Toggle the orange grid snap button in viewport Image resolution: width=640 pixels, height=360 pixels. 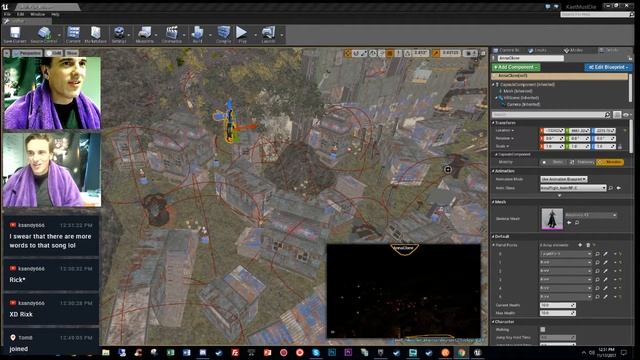tap(390, 53)
